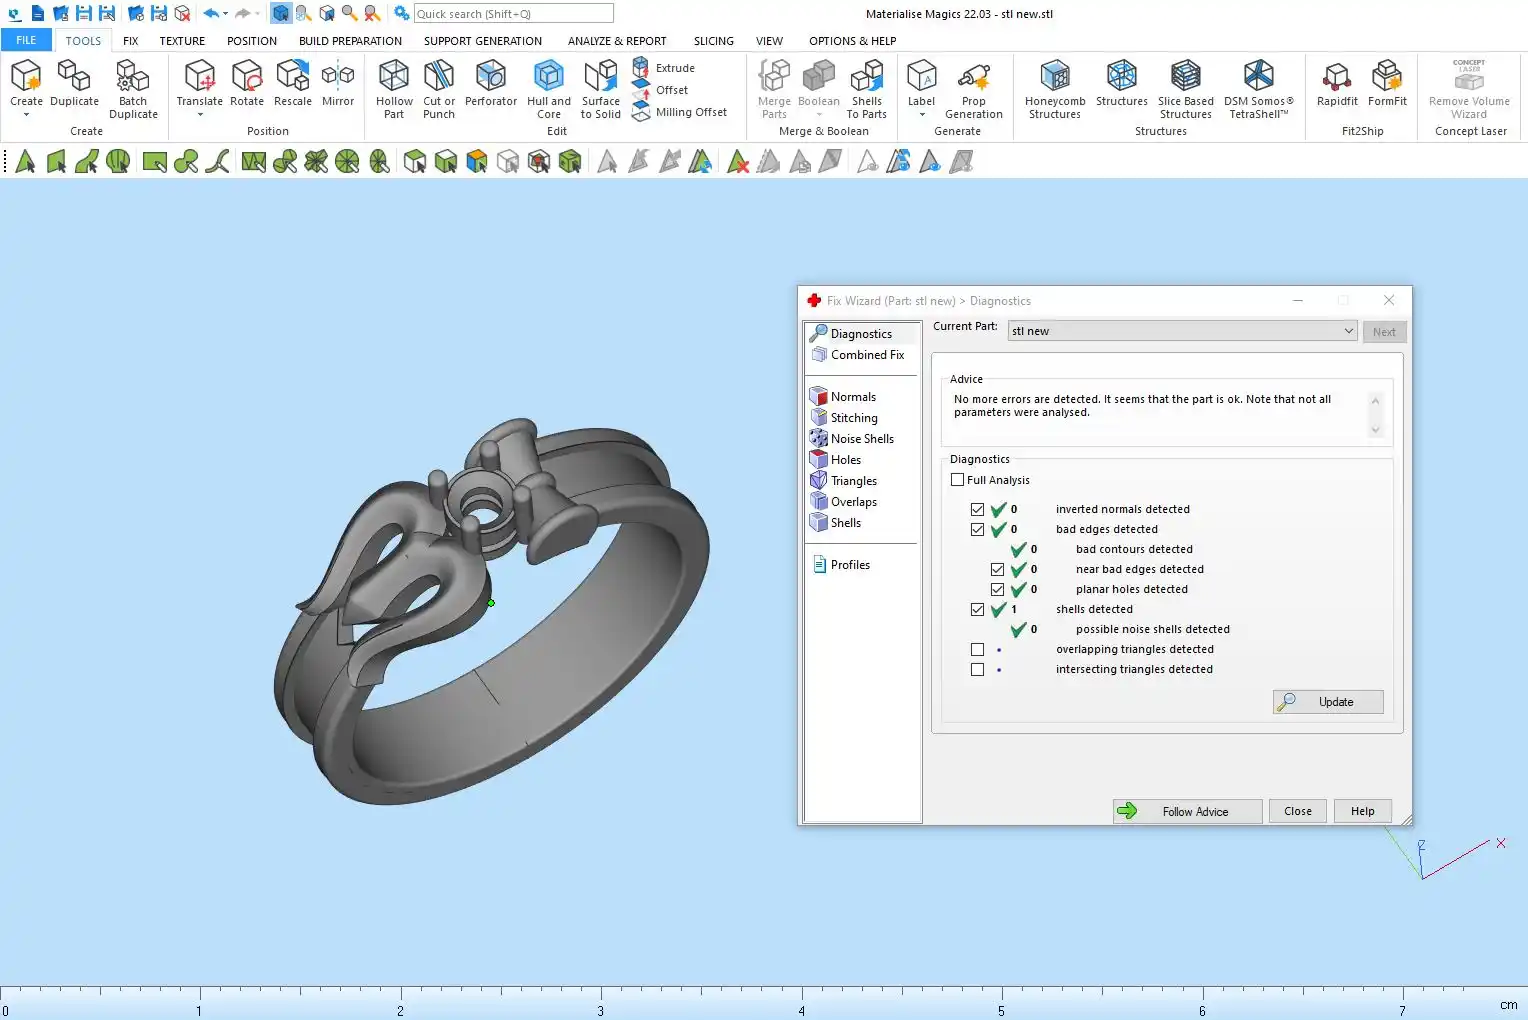
Task: Select the Cut or Punch tool
Action: click(438, 77)
